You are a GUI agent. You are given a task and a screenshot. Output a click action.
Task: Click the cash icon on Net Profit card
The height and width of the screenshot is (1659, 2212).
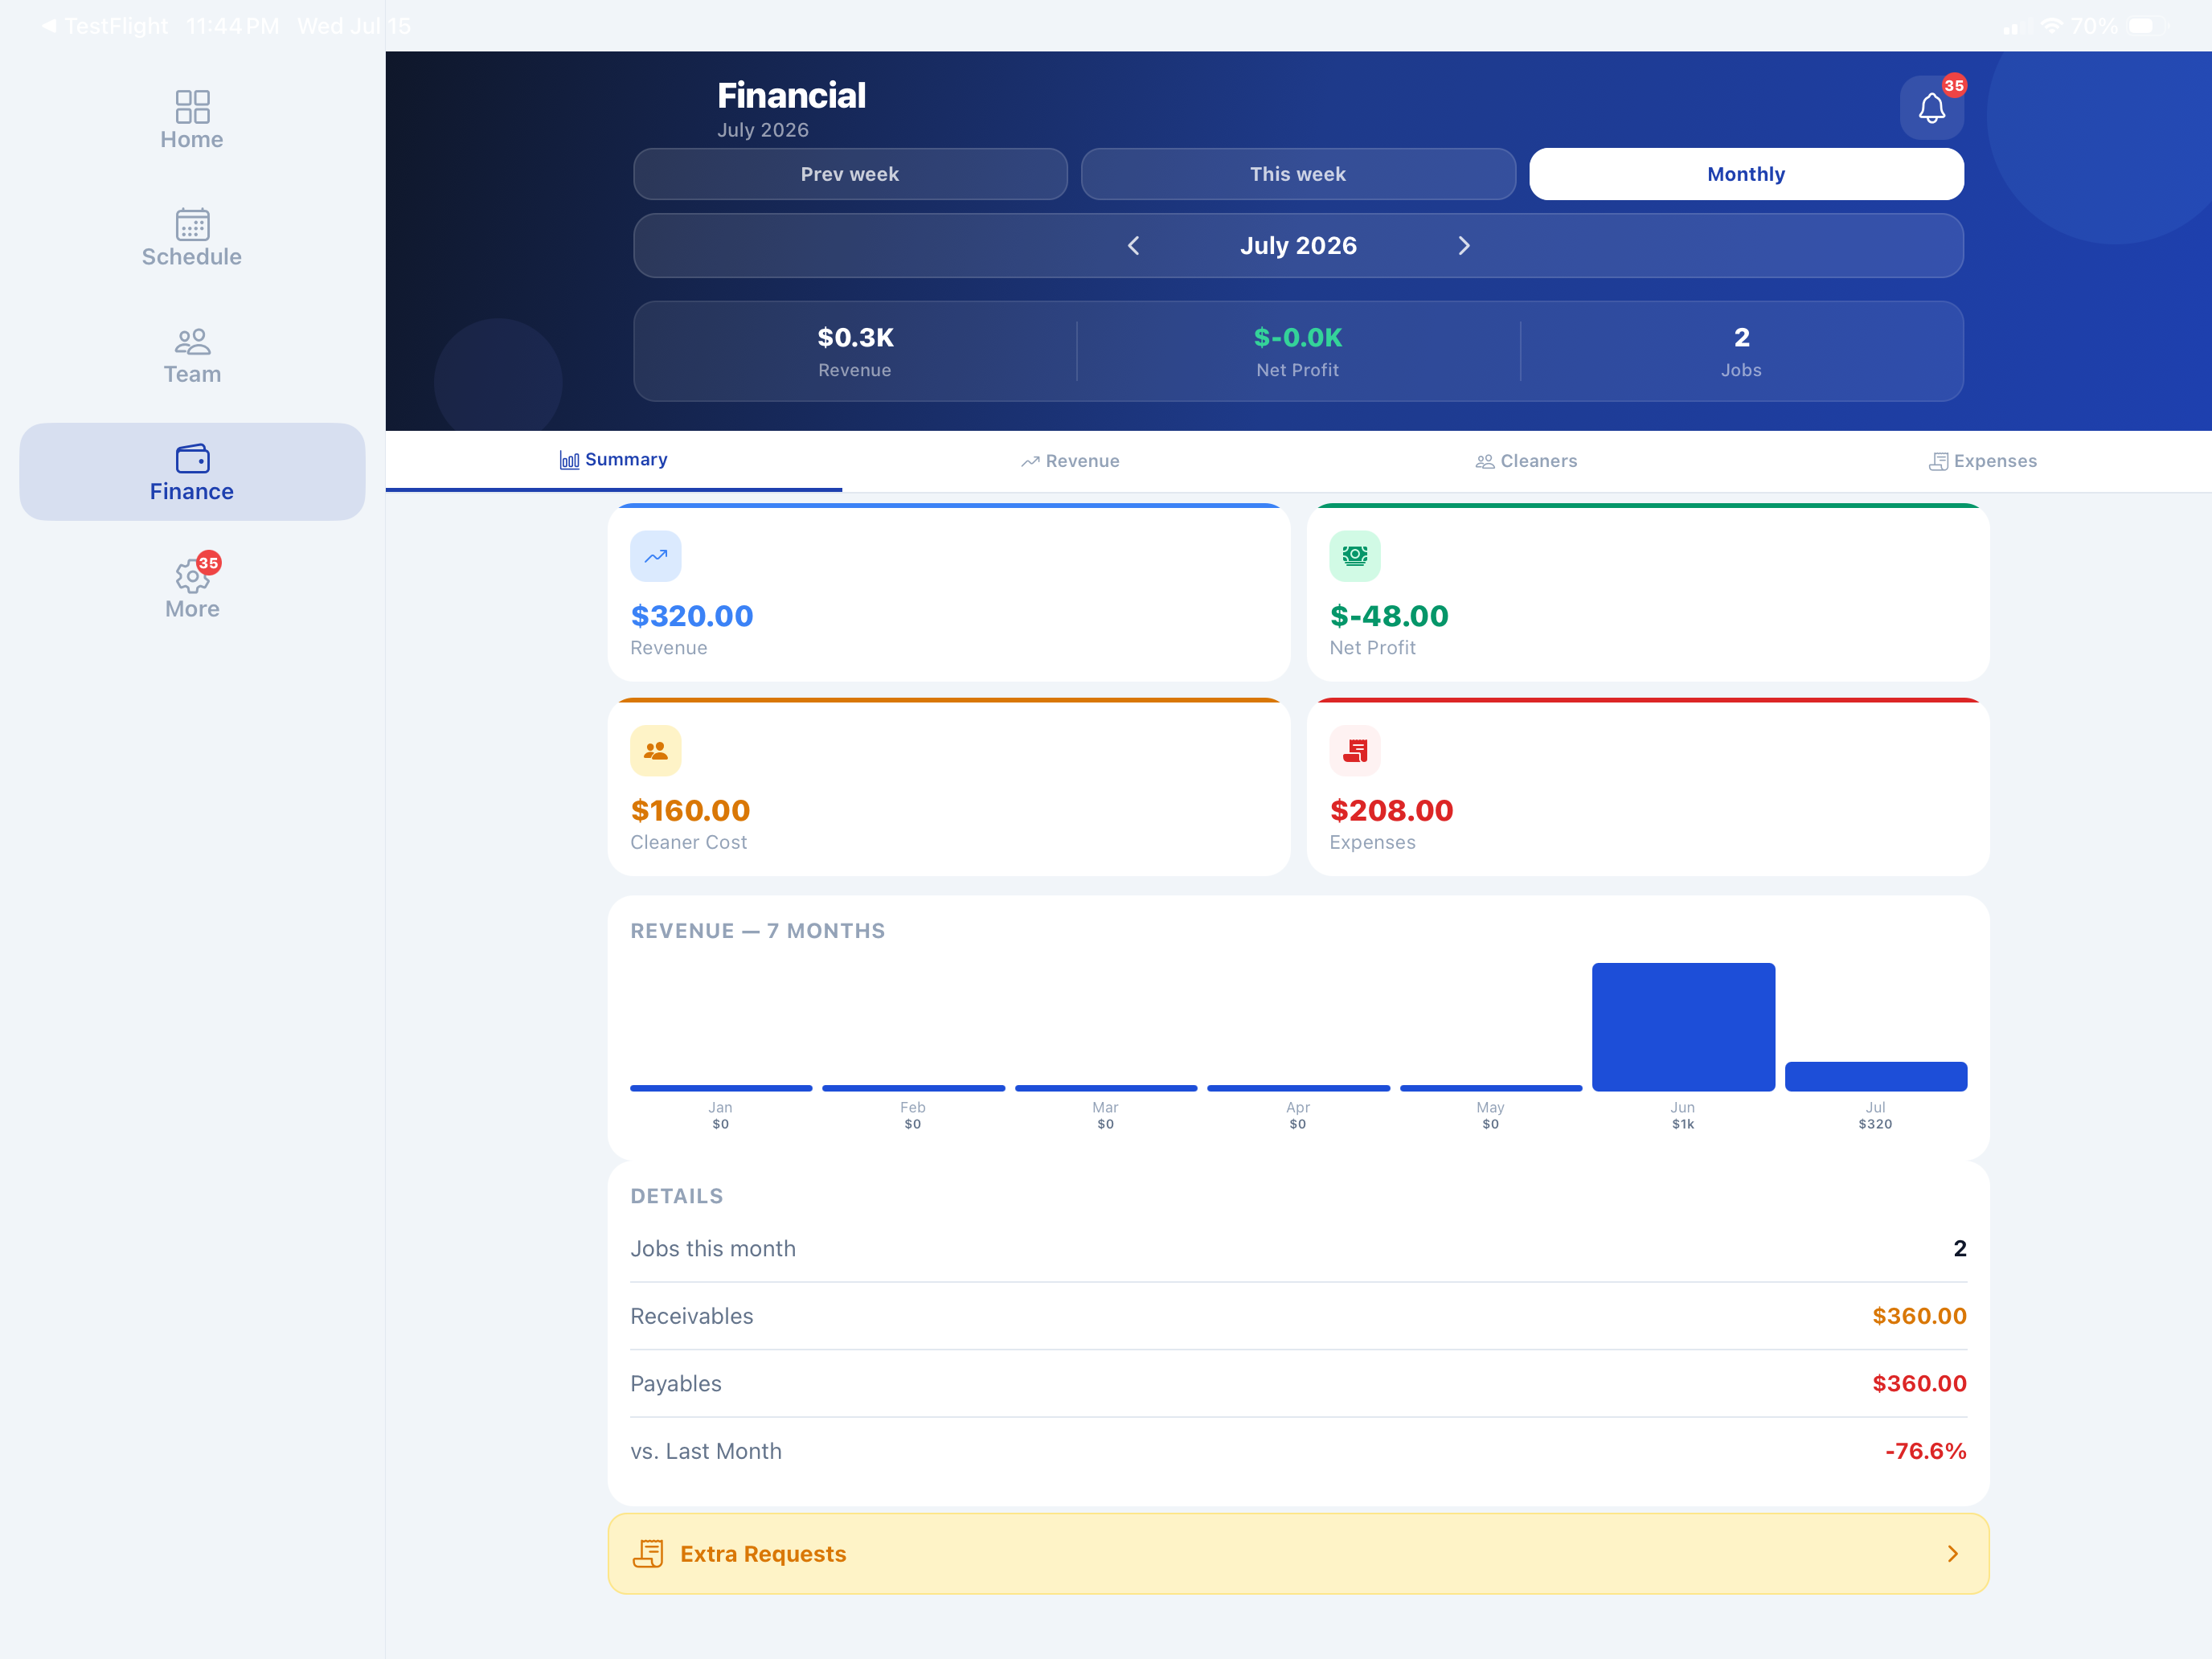[1354, 556]
